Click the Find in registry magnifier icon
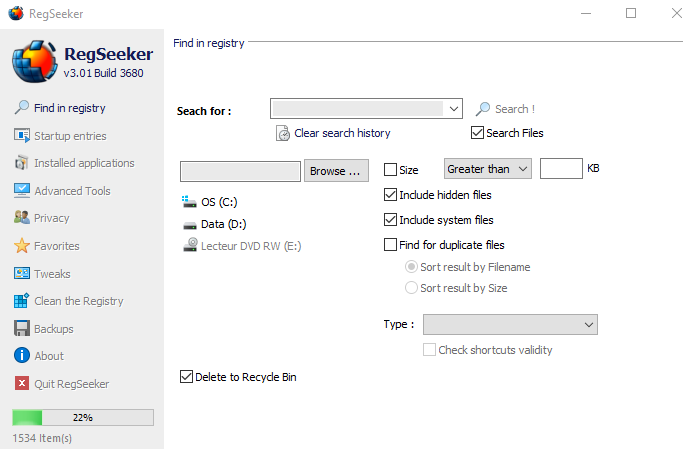This screenshot has height=449, width=700. 21,108
